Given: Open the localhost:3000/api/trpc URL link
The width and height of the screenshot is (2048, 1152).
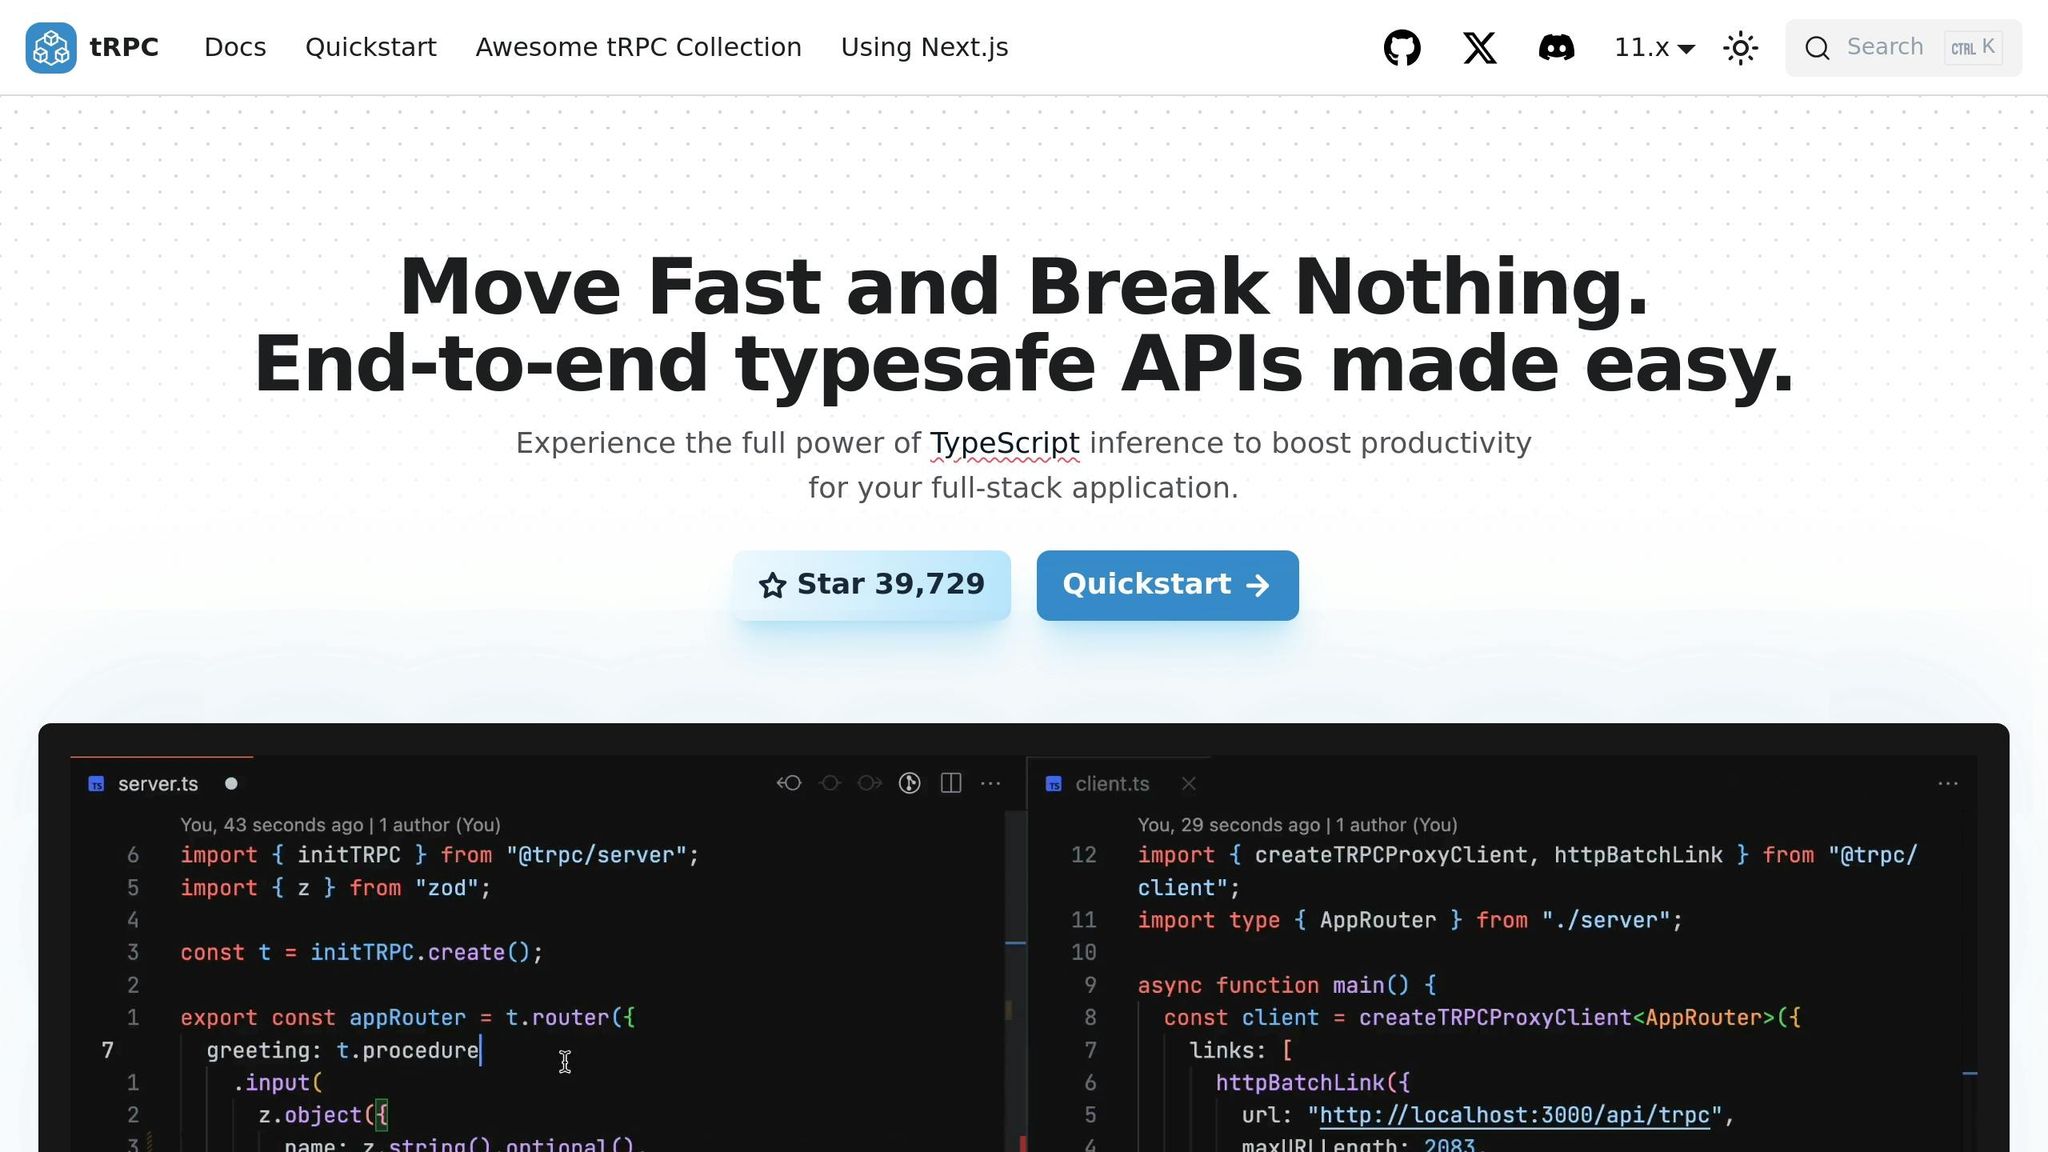Looking at the screenshot, I should [1514, 1115].
